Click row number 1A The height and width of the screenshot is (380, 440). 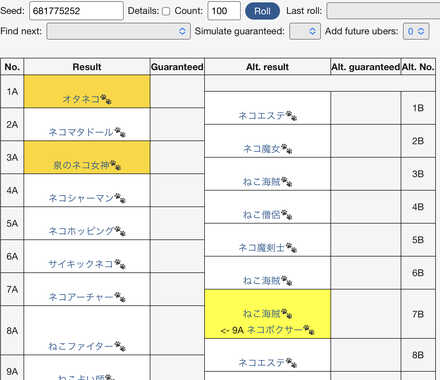point(12,91)
